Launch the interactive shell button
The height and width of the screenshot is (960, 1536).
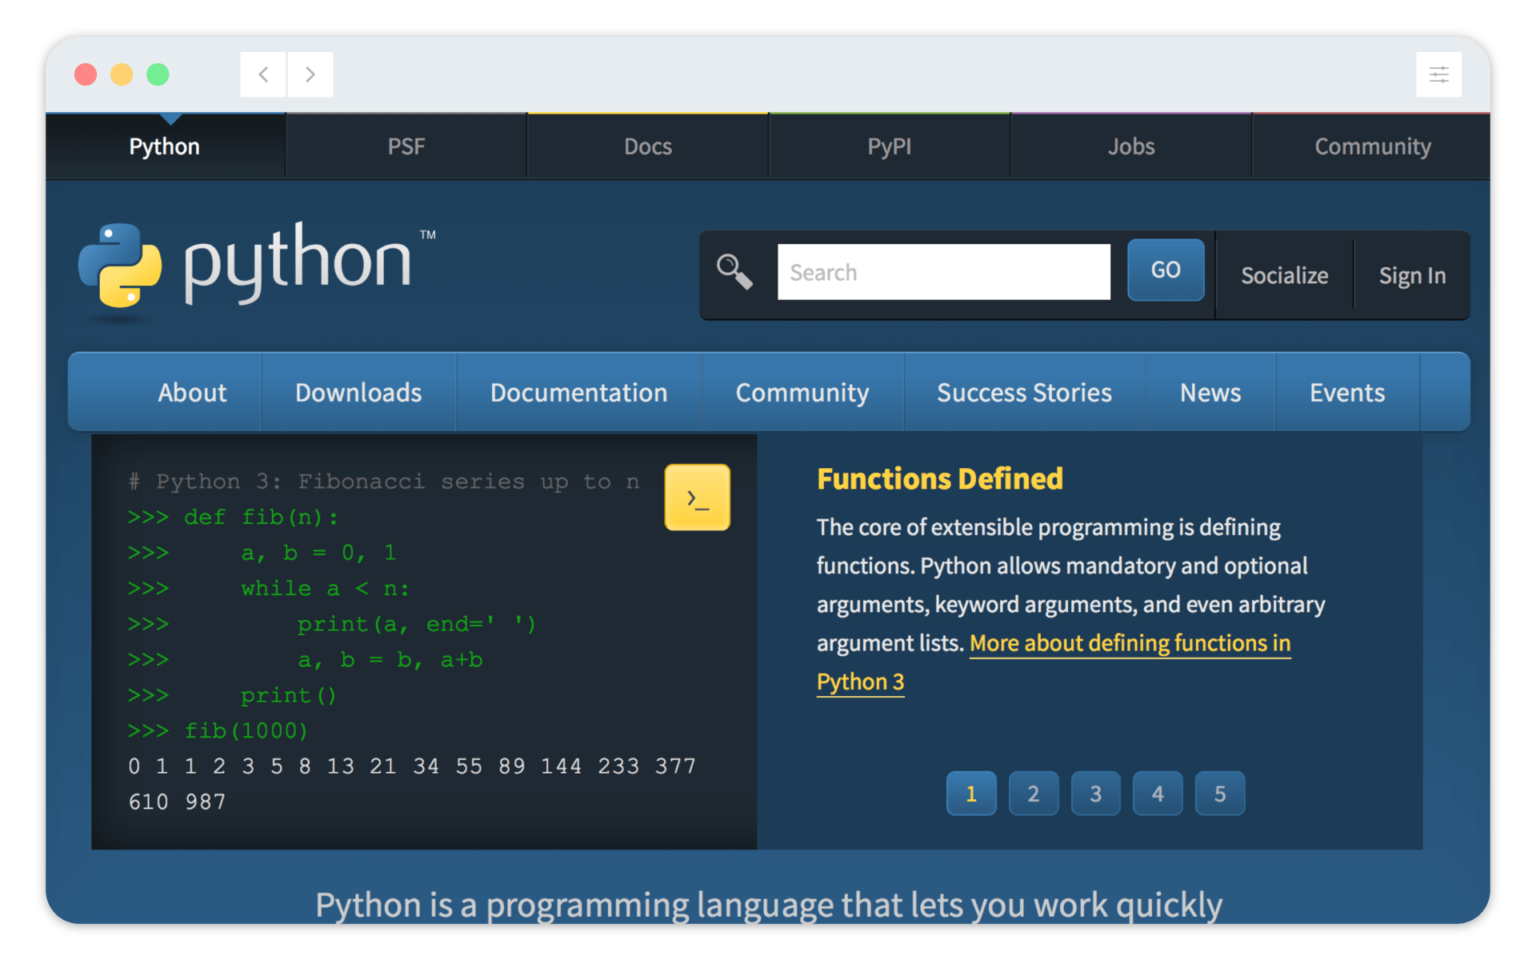[x=697, y=497]
